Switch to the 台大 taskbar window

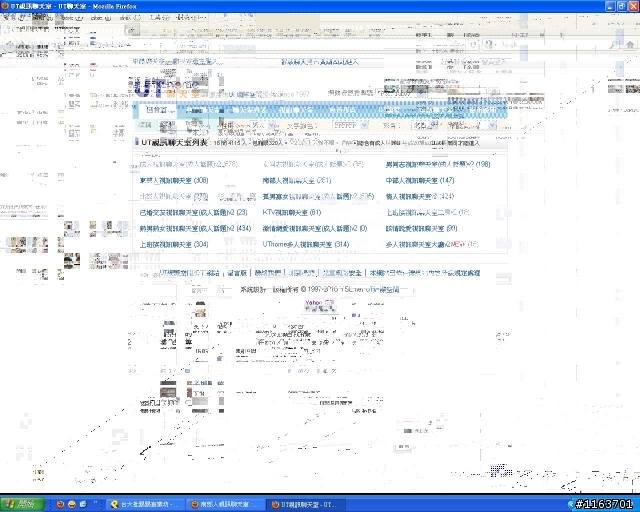(145, 505)
